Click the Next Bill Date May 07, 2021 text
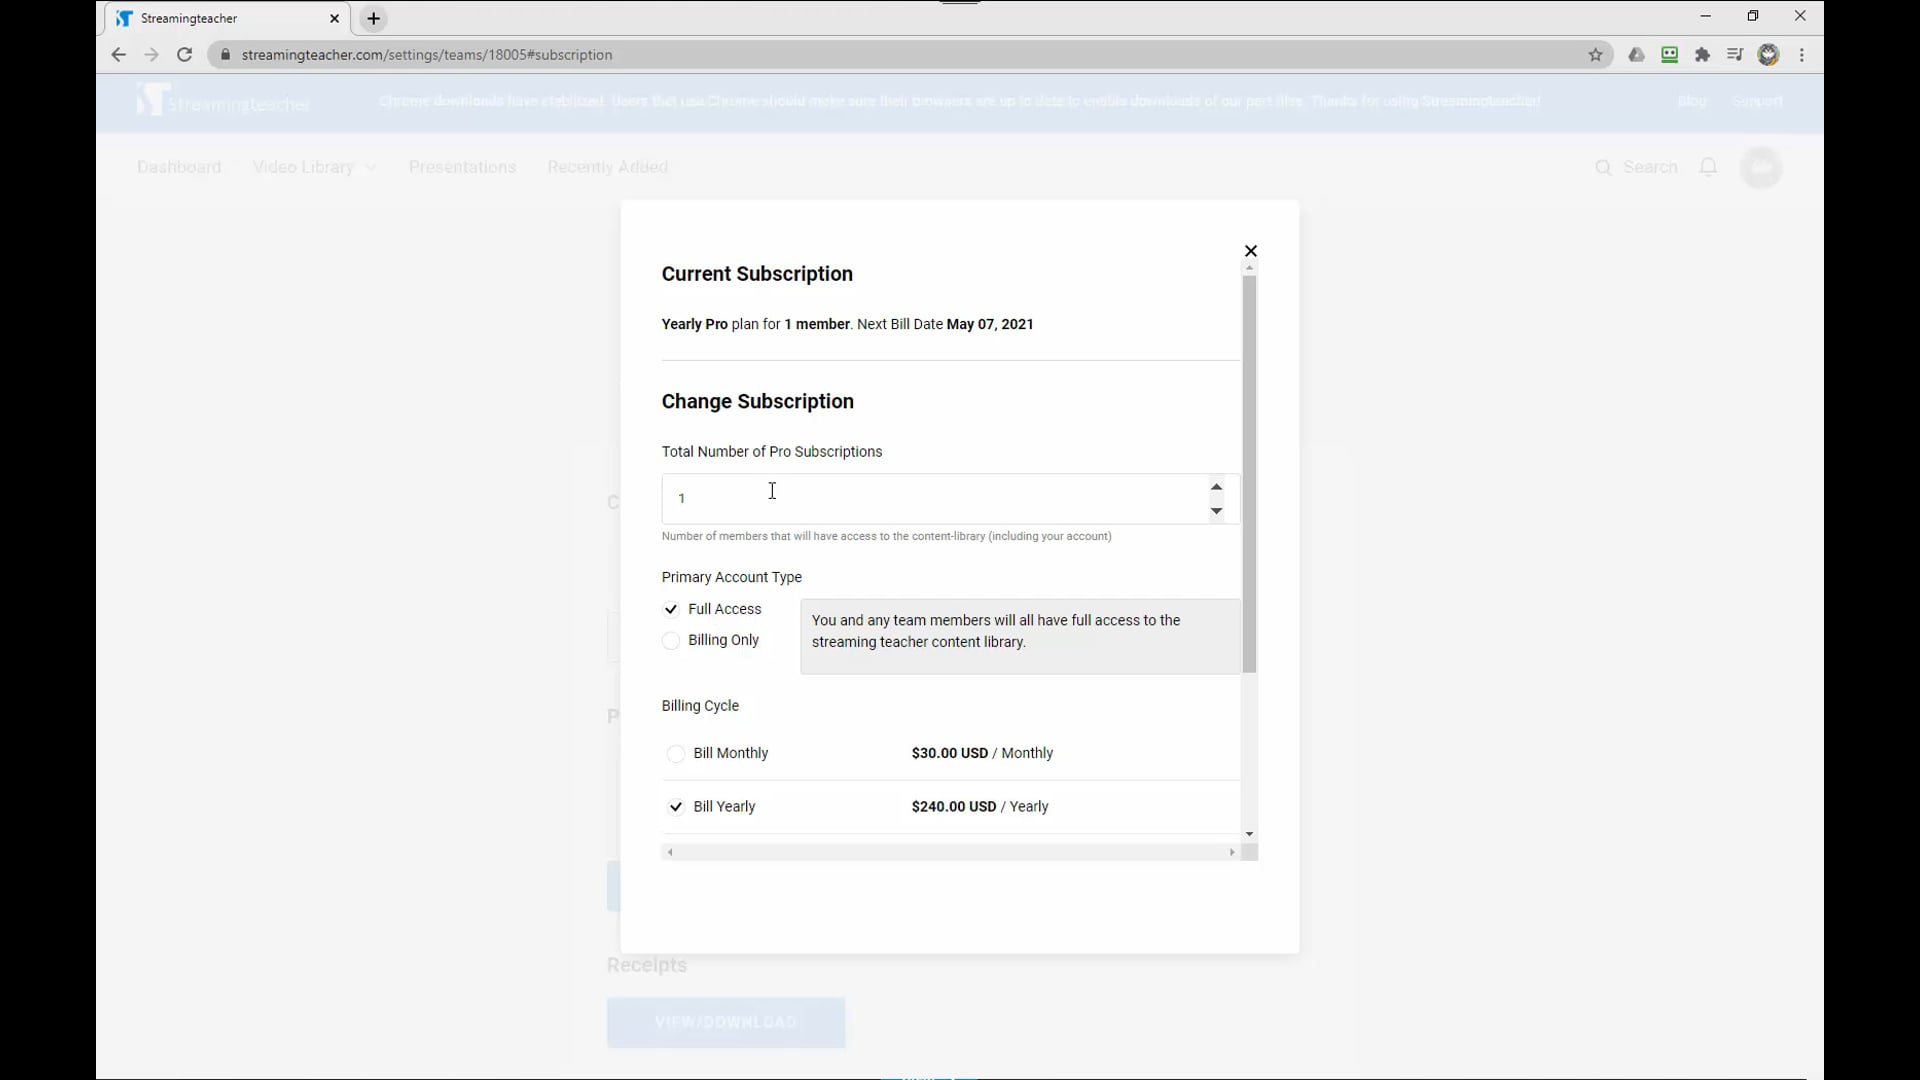 [945, 324]
